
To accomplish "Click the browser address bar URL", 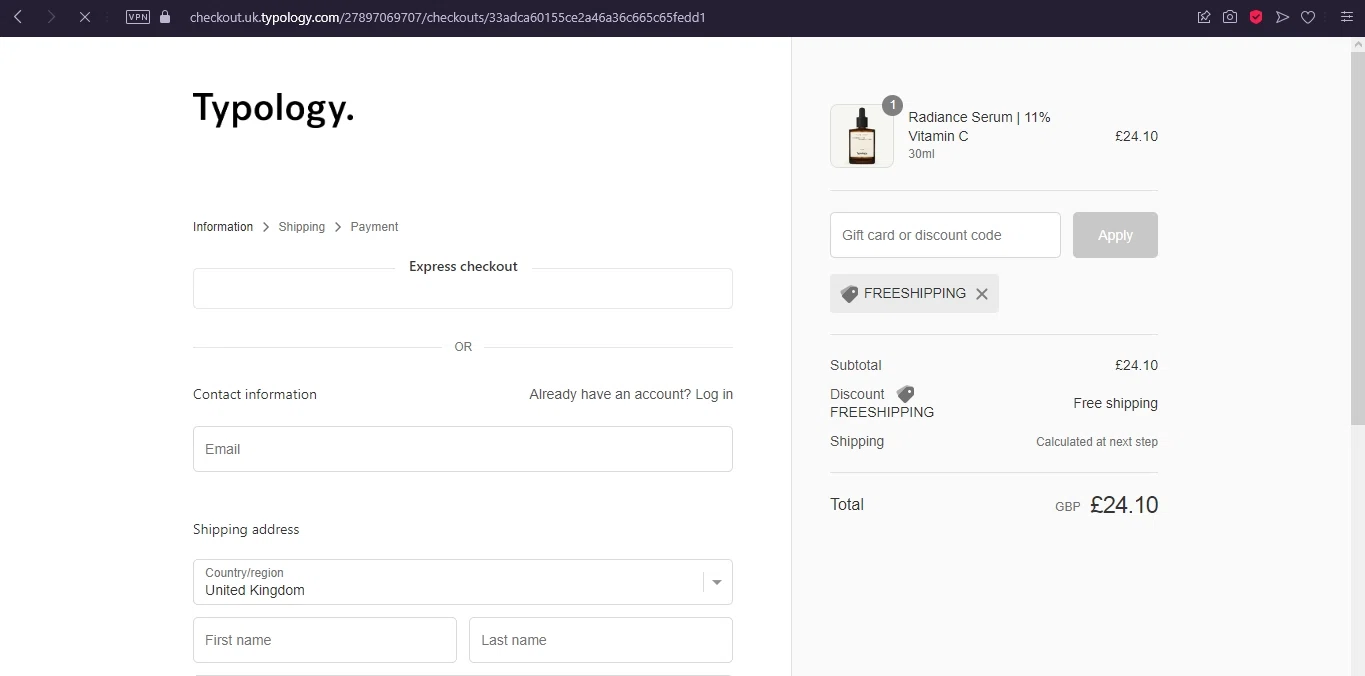I will click(x=448, y=17).
